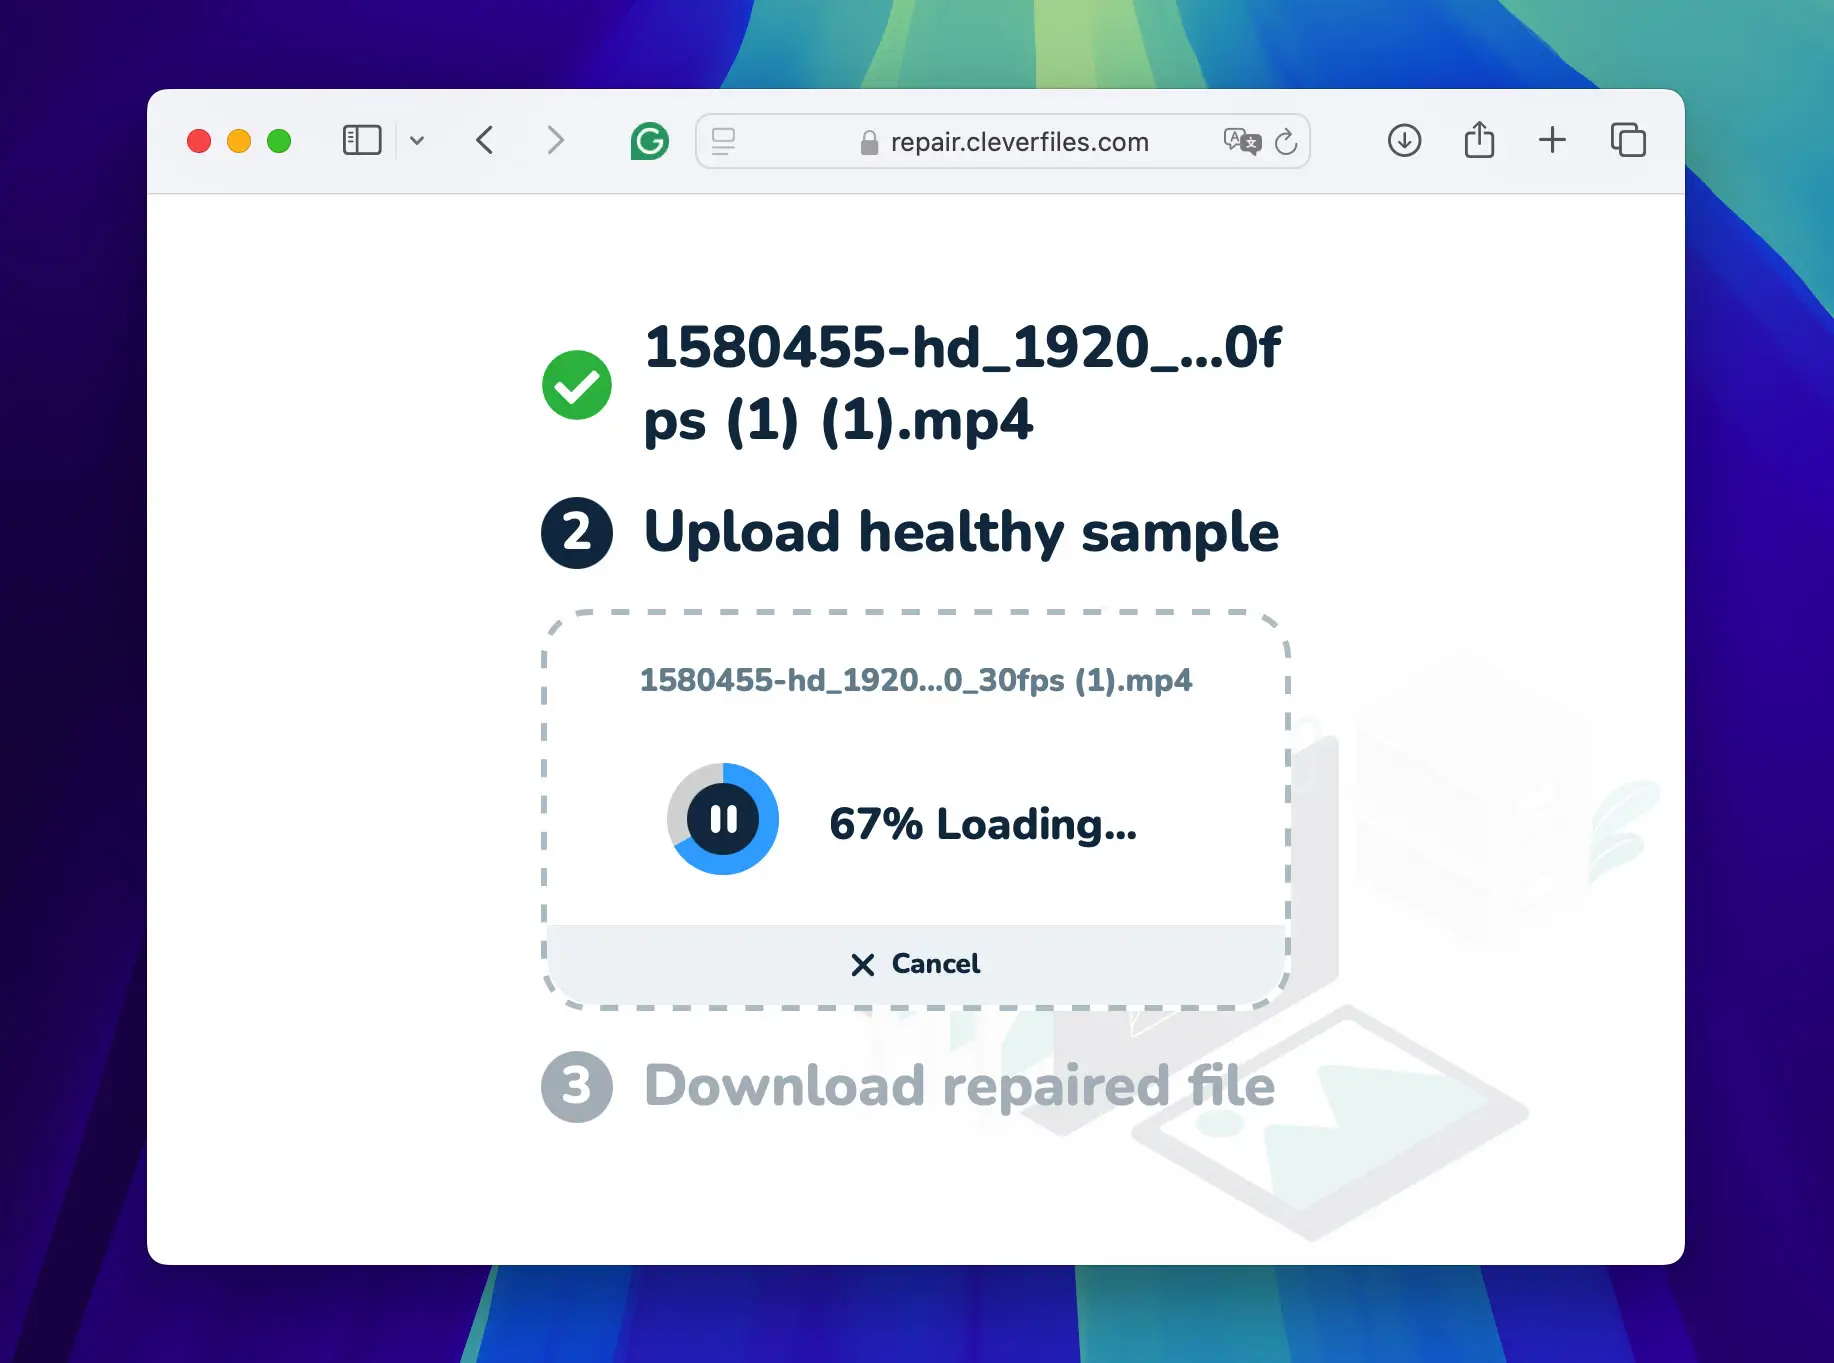Click the "67% Loading..." status text
Viewport: 1834px width, 1363px height.
click(x=983, y=824)
